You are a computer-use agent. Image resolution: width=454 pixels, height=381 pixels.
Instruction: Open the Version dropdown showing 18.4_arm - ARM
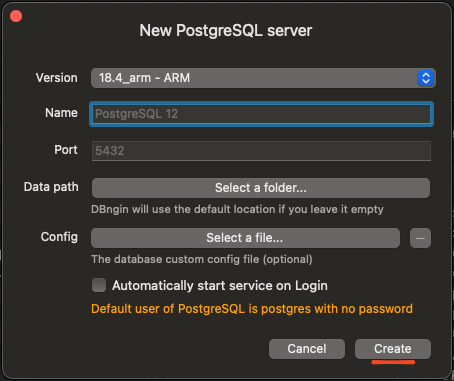263,78
